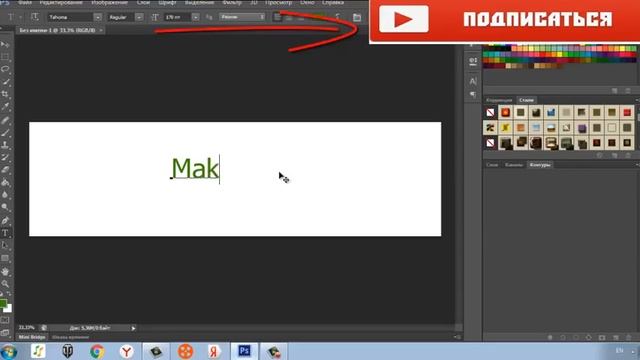Screen dimensions: 640x360
Task: Select the Rectangular Marquee tool
Action: [x=5, y=57]
